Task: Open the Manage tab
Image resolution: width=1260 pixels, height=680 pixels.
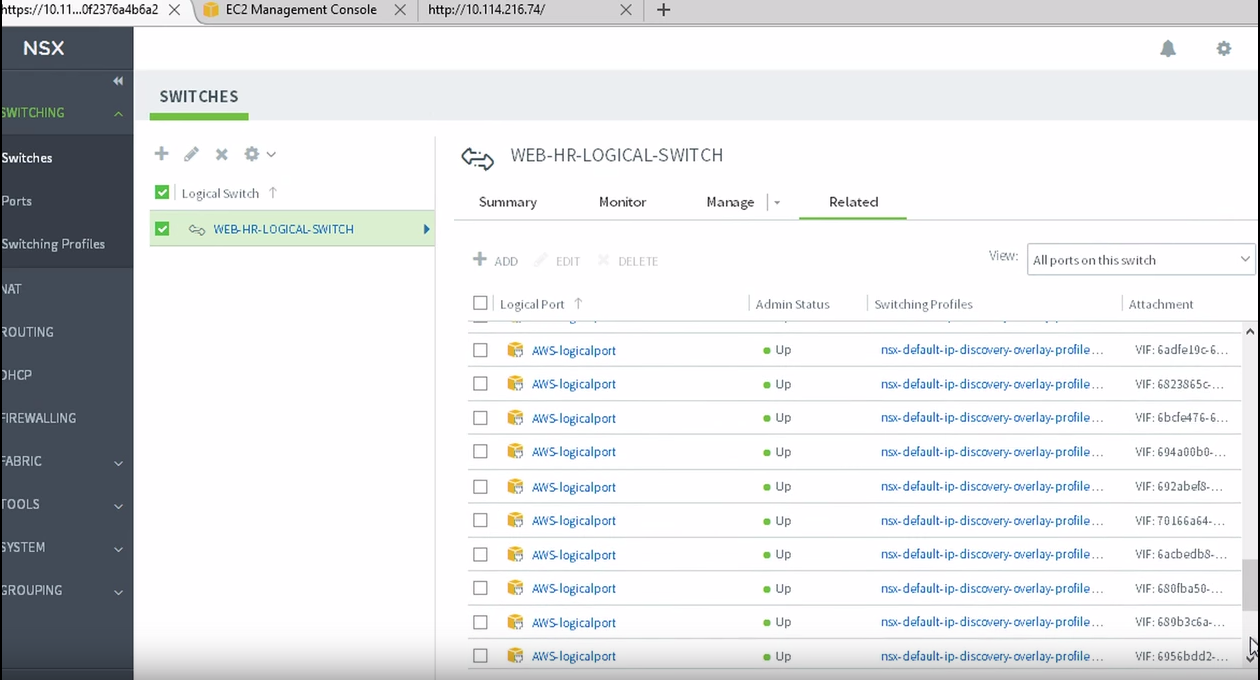Action: pyautogui.click(x=730, y=202)
